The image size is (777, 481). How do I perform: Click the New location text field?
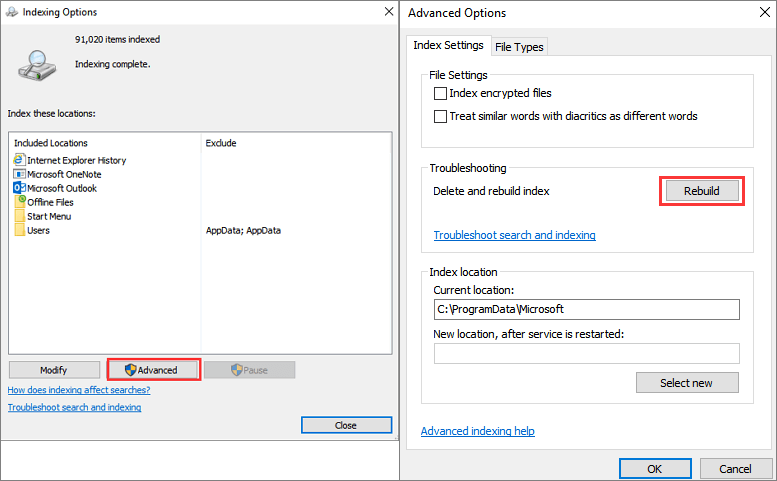pyautogui.click(x=586, y=353)
